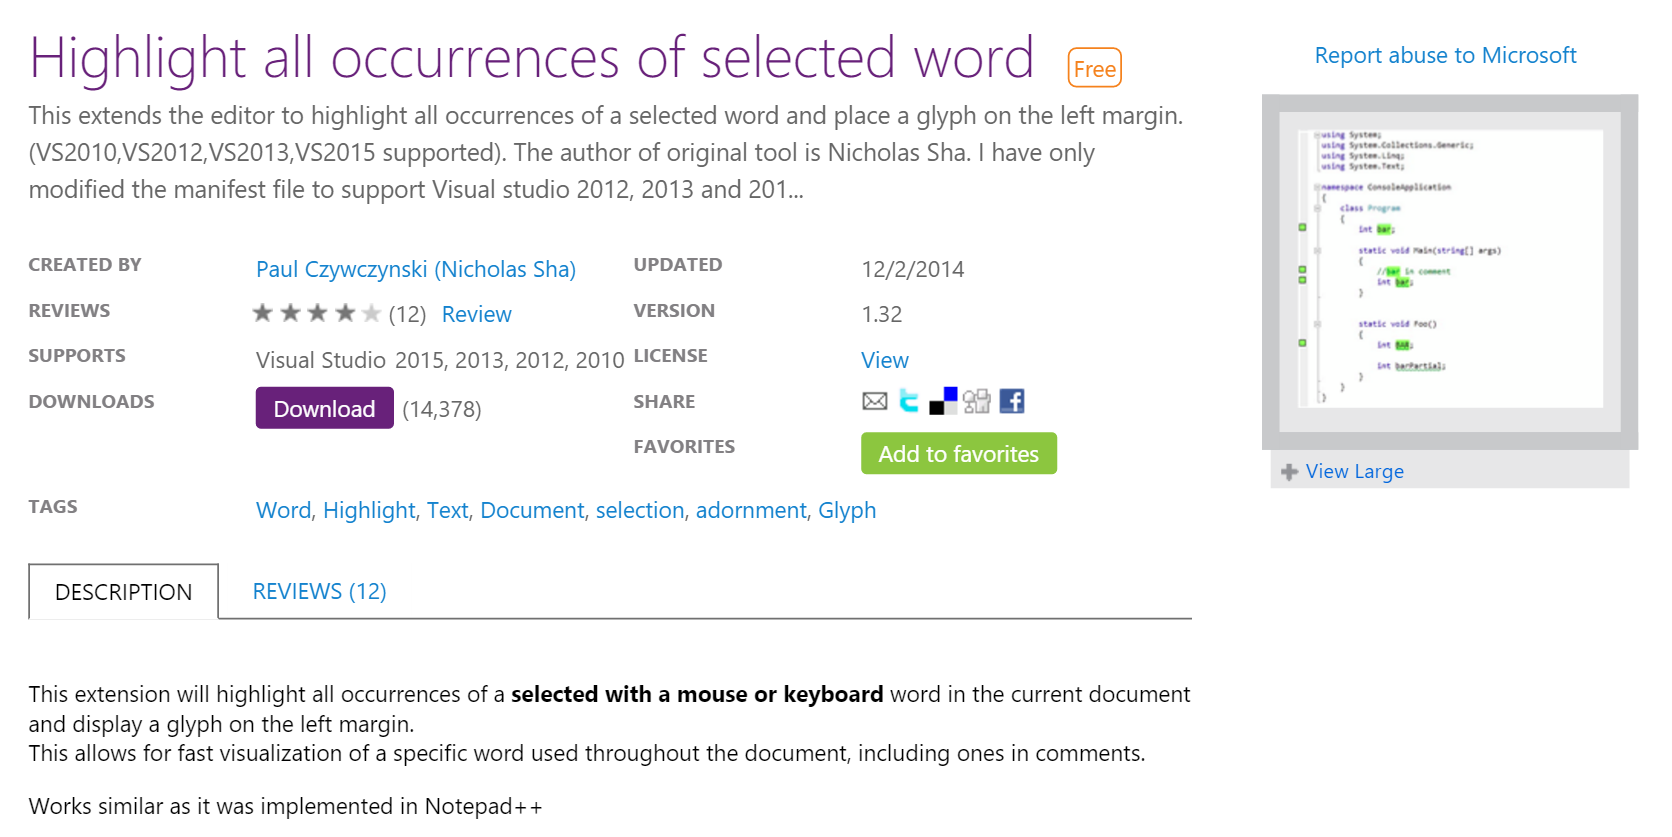This screenshot has height=837, width=1672.
Task: Open the Glyph tag
Action: (x=847, y=511)
